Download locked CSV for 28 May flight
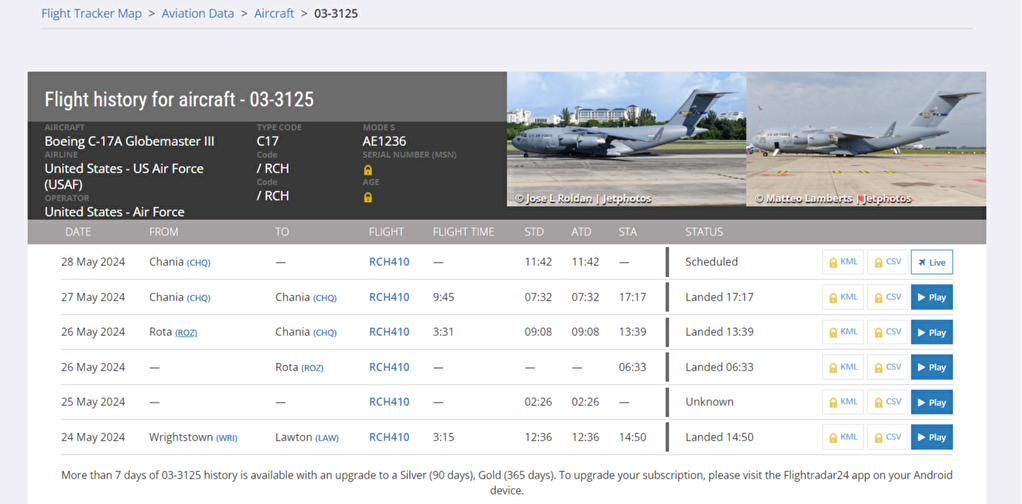This screenshot has height=504, width=1022. click(x=887, y=262)
